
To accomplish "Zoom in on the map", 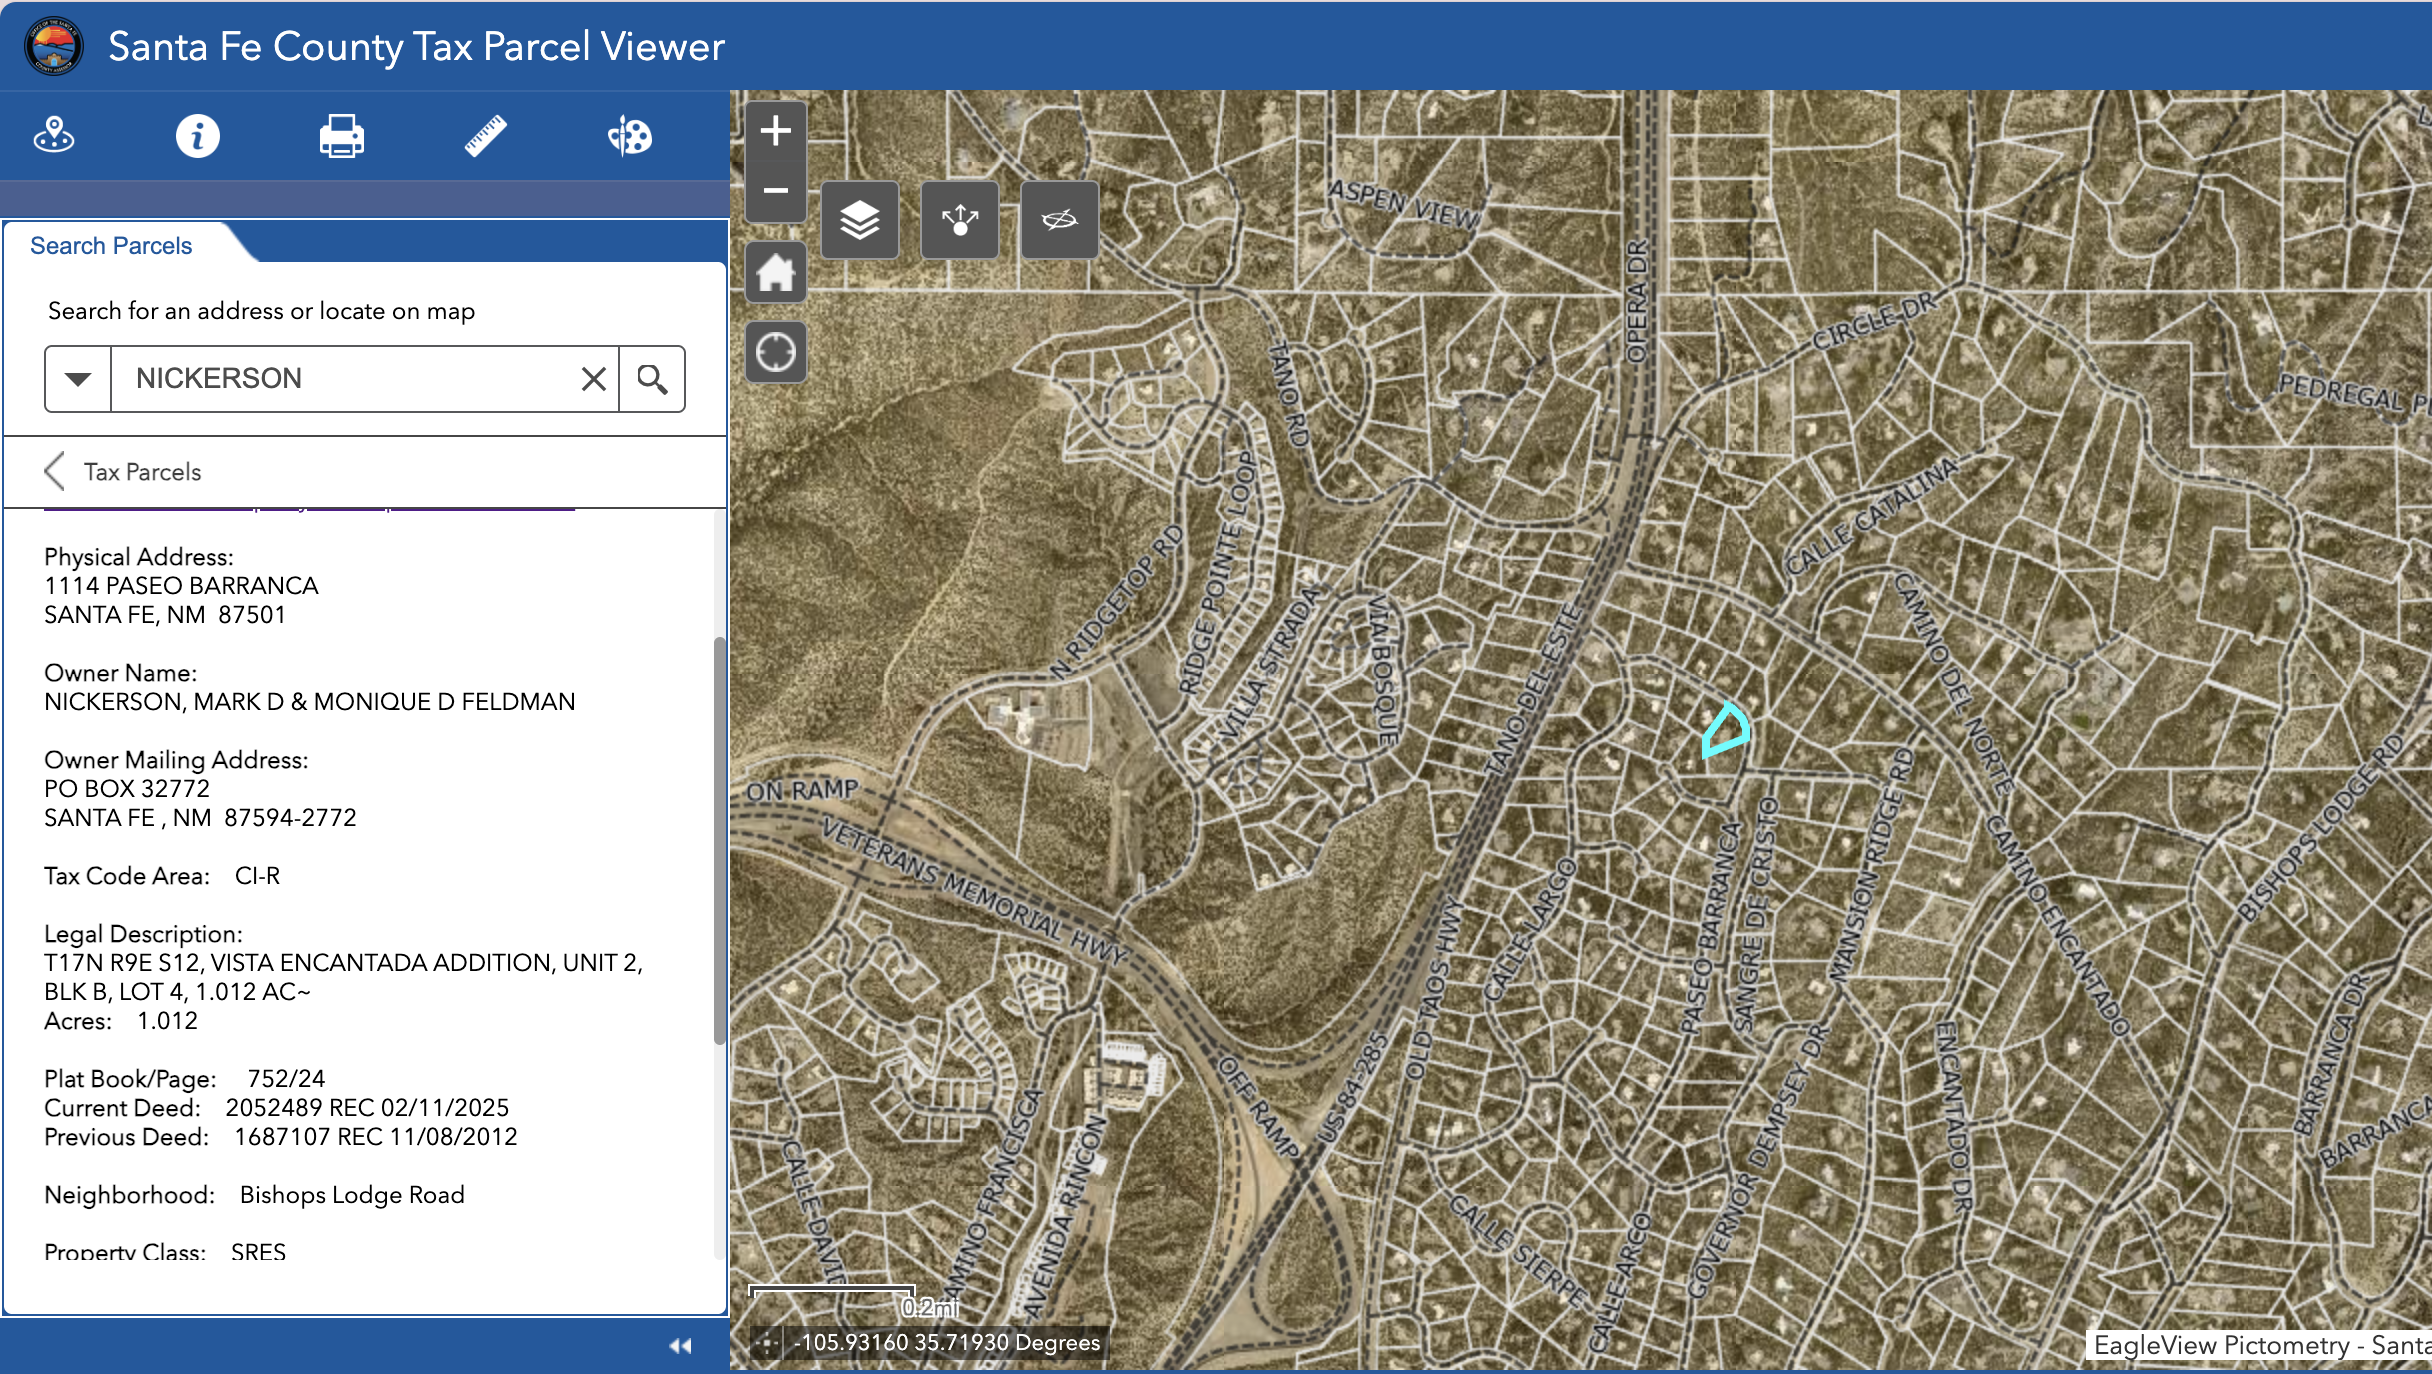I will (x=776, y=131).
